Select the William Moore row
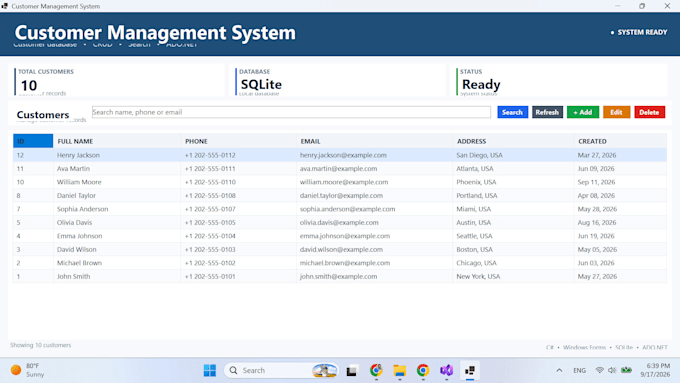The width and height of the screenshot is (680, 383). 340,182
